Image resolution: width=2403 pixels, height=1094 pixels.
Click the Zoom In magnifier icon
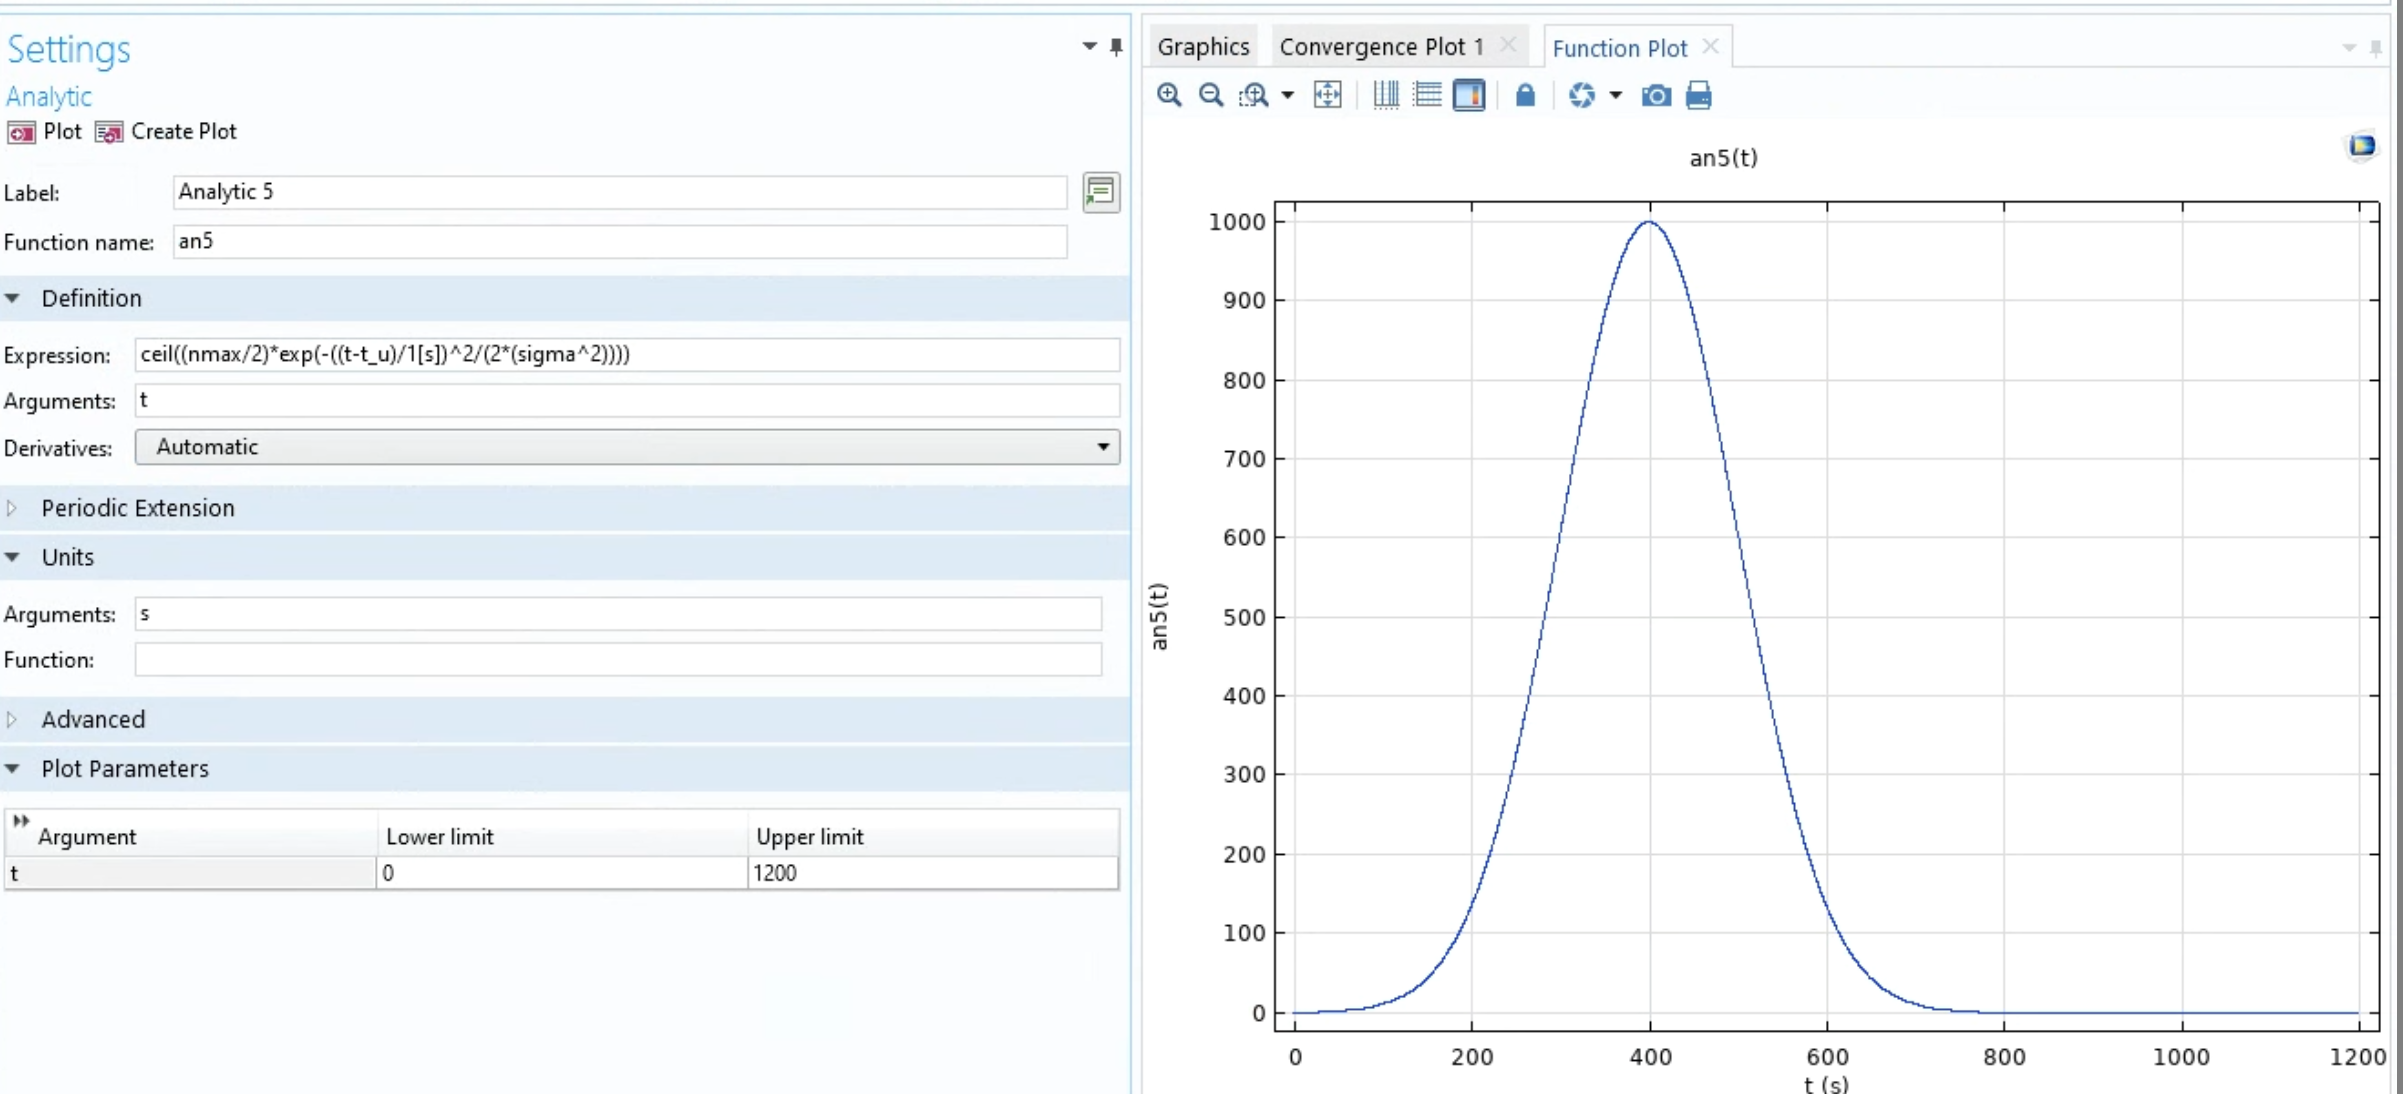[1168, 95]
